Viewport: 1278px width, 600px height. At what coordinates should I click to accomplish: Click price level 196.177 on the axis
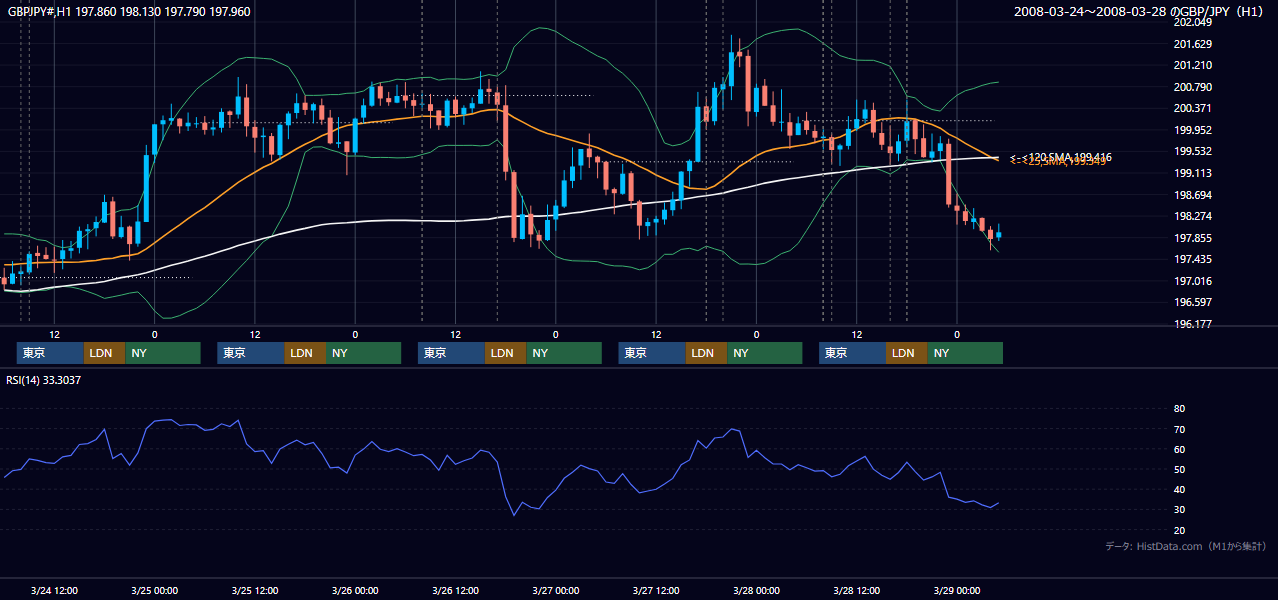(1194, 324)
